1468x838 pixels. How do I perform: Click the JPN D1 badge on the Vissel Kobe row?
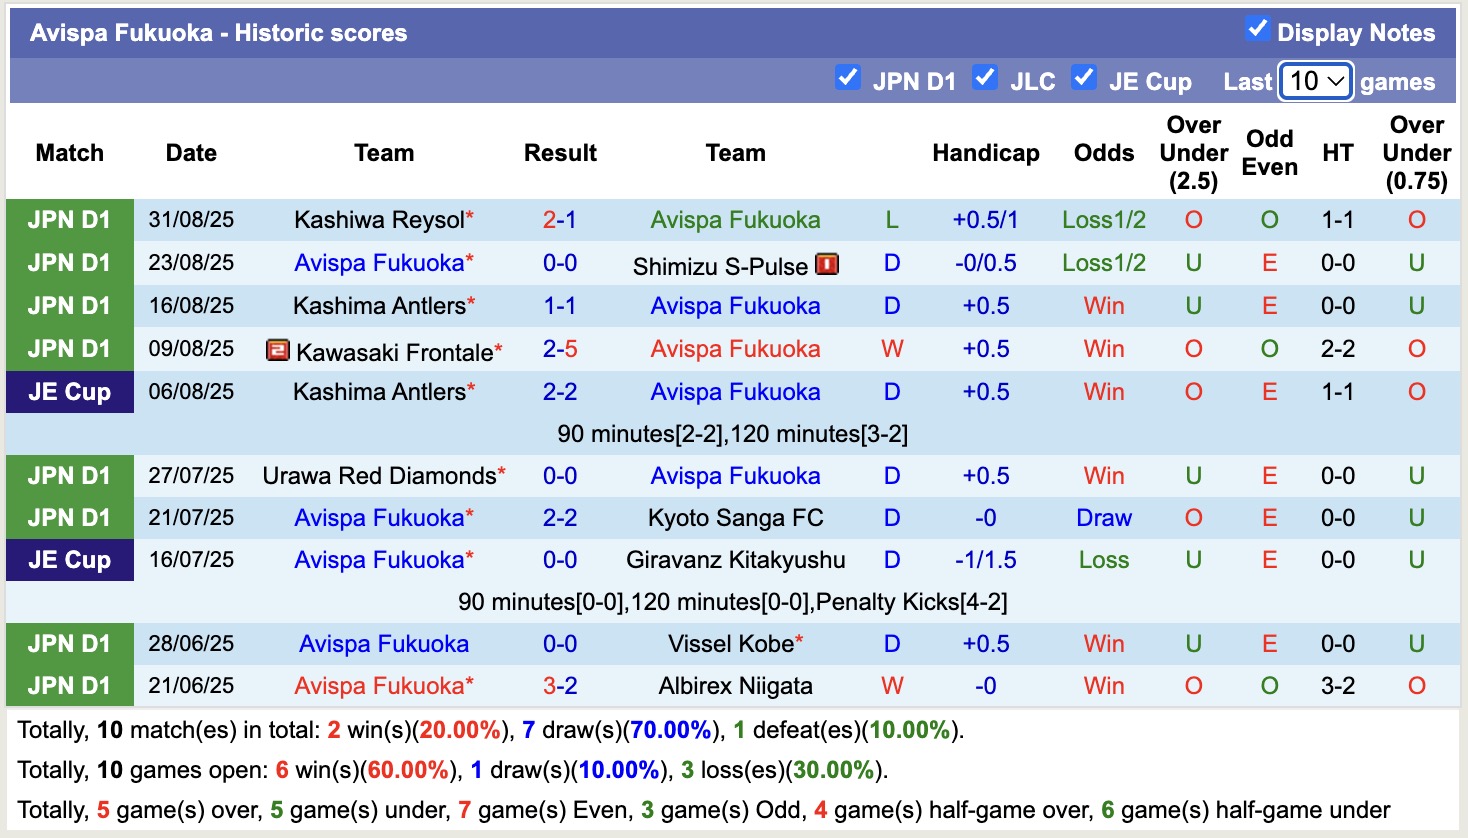point(70,644)
